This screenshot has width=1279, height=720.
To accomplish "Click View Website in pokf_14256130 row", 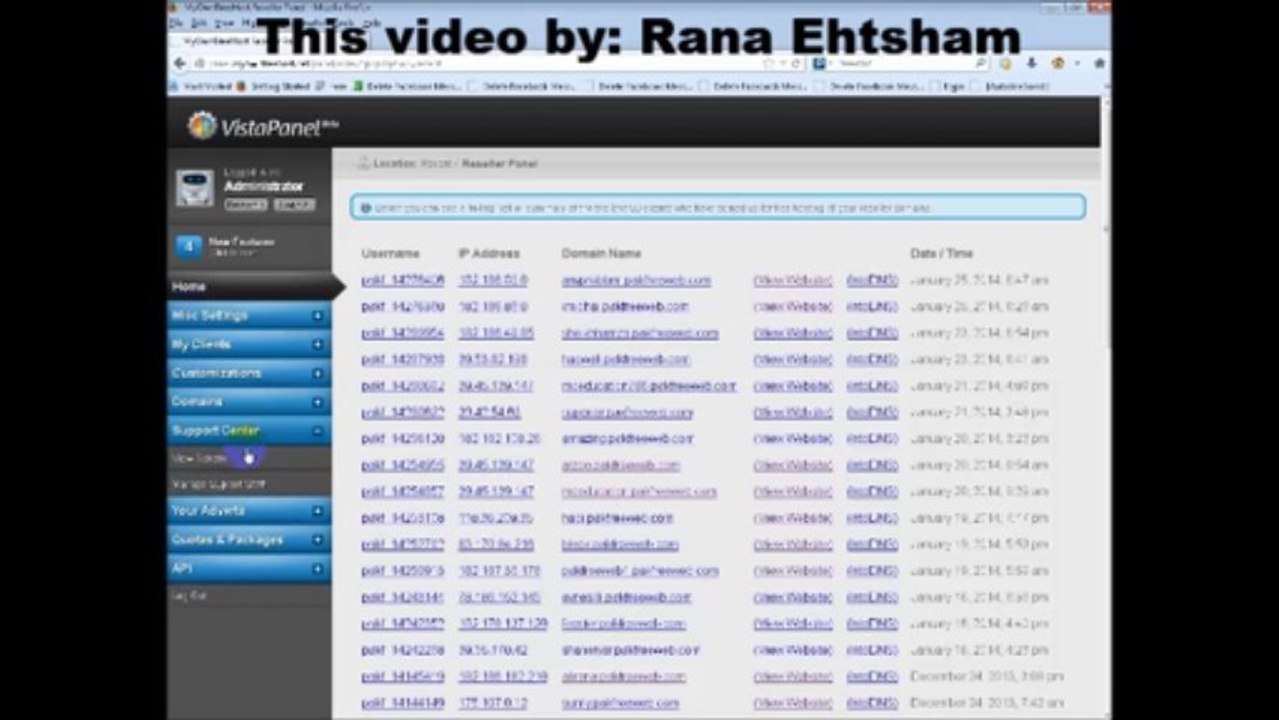I will pyautogui.click(x=793, y=439).
